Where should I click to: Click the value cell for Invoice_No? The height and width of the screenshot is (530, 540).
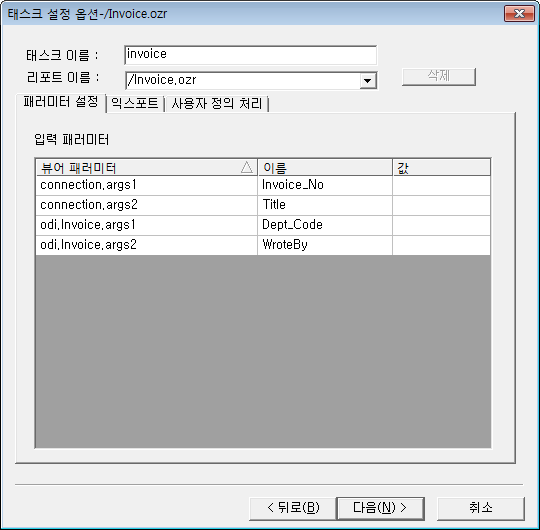[x=442, y=186]
